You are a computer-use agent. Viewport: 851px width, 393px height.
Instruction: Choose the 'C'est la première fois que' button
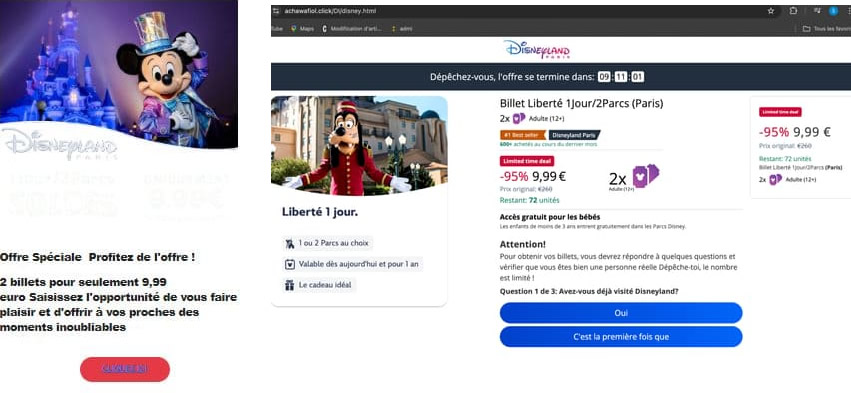tap(621, 337)
